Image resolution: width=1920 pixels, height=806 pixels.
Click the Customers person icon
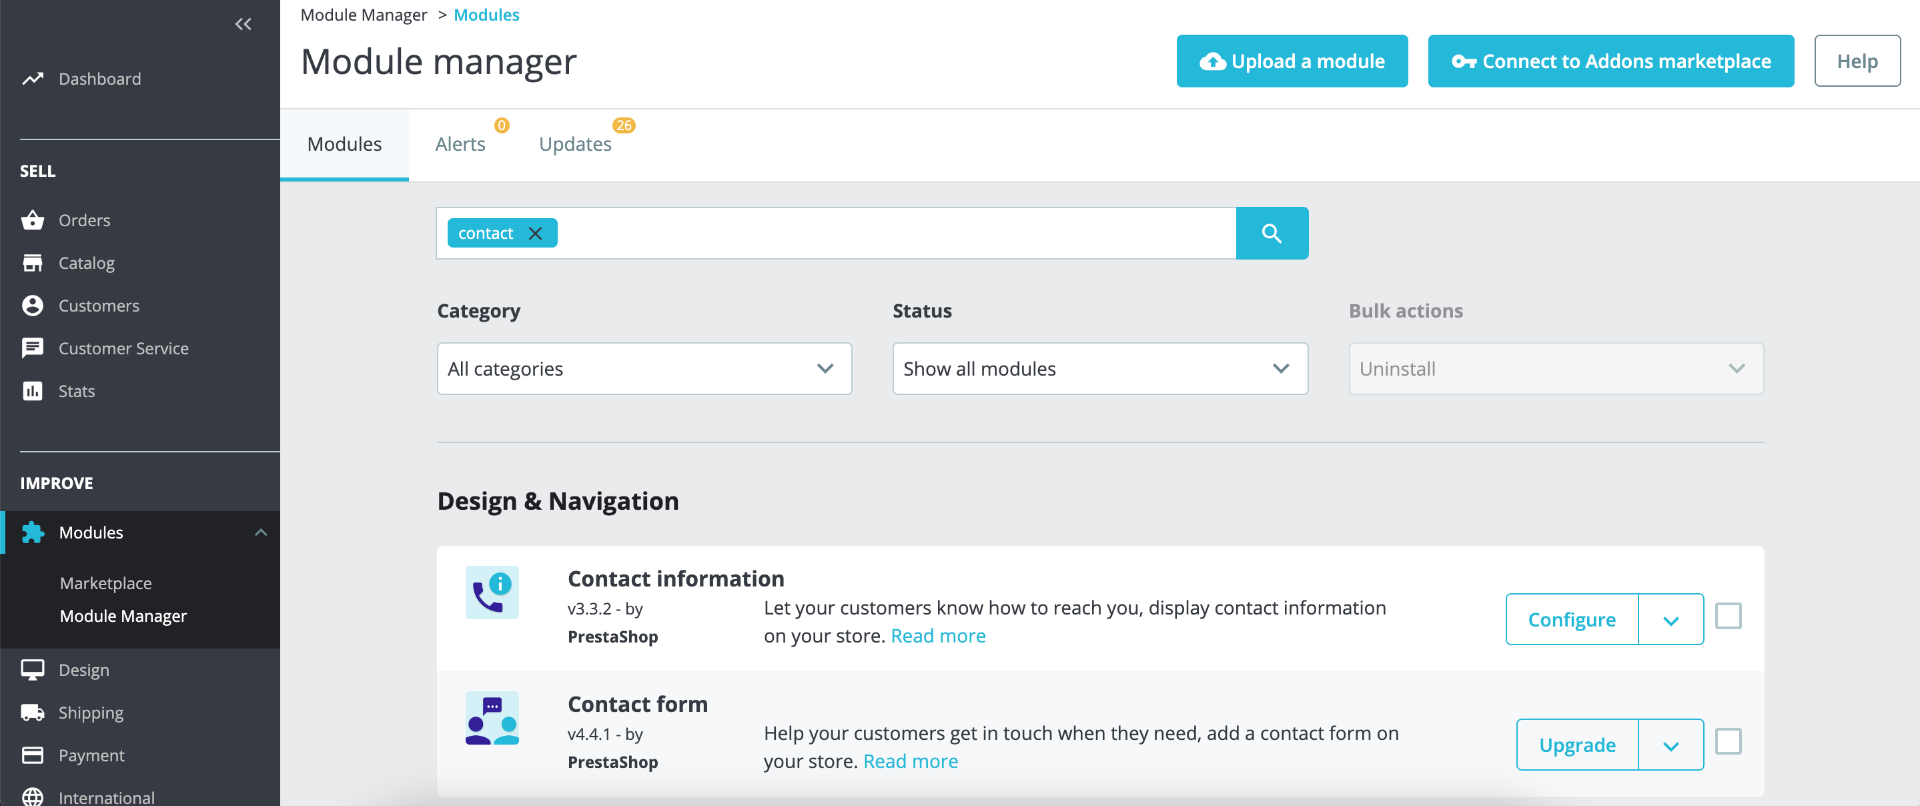[33, 306]
